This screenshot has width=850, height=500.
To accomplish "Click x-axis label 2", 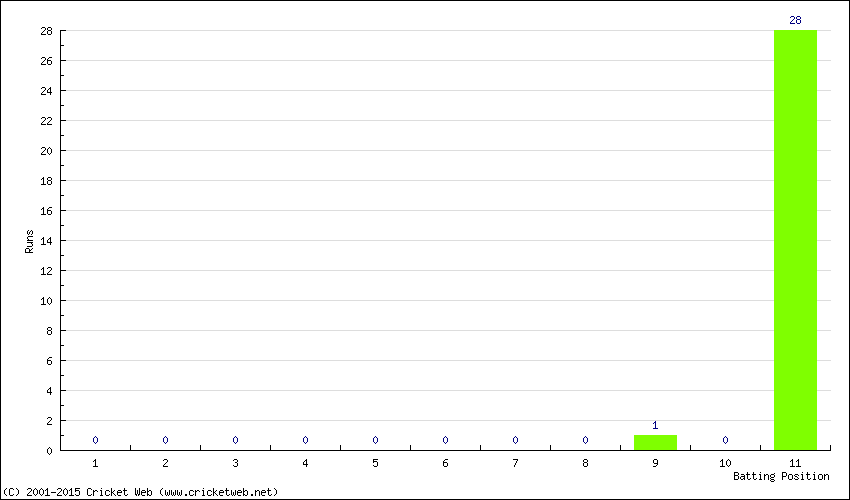I will coord(165,463).
